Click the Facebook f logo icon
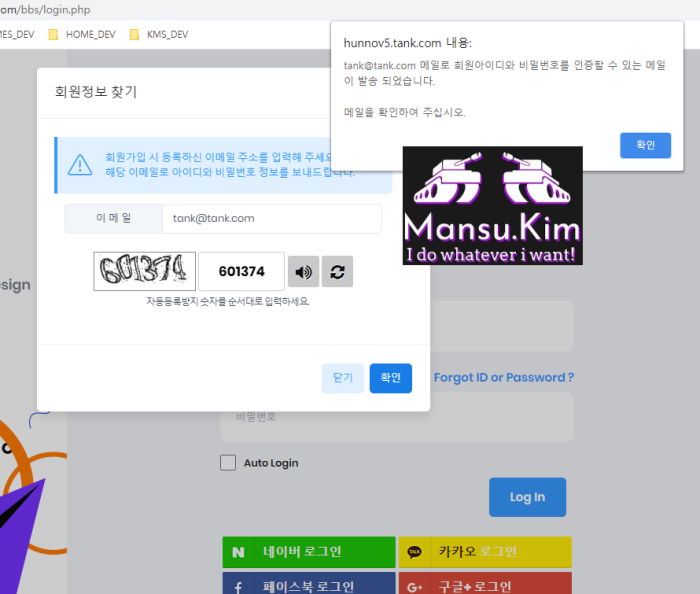 (238, 586)
